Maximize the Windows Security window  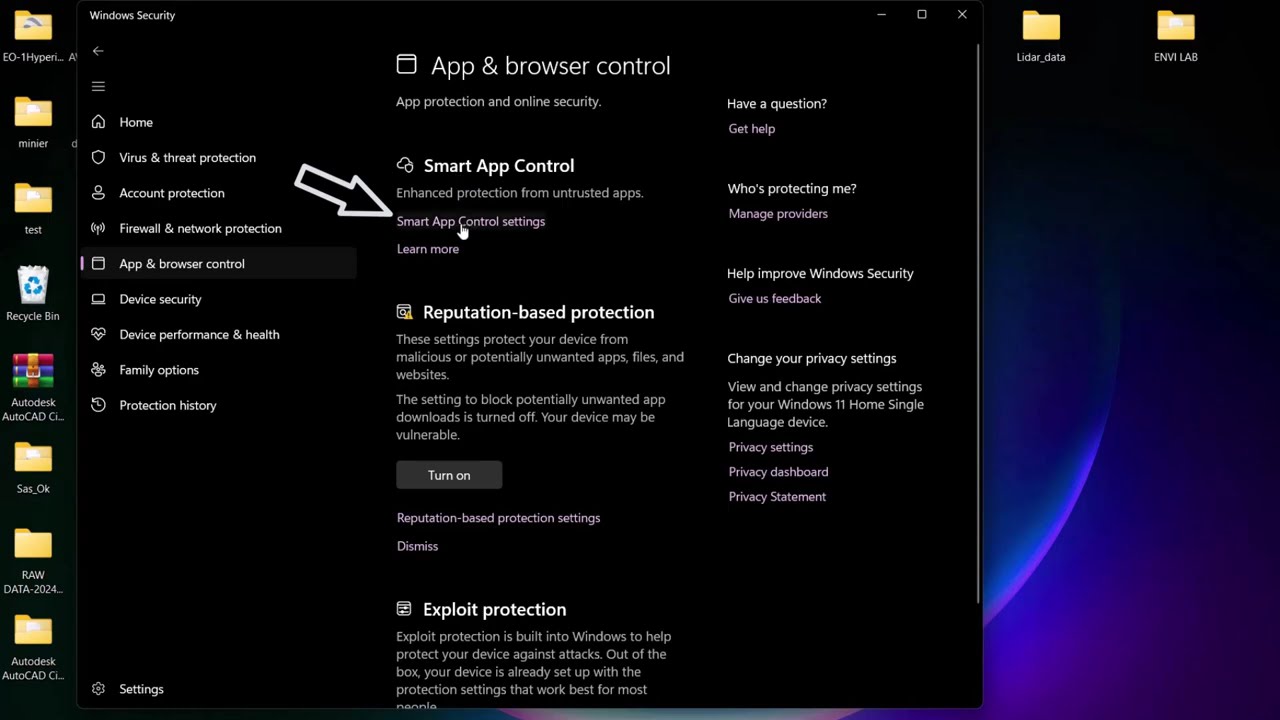point(922,15)
